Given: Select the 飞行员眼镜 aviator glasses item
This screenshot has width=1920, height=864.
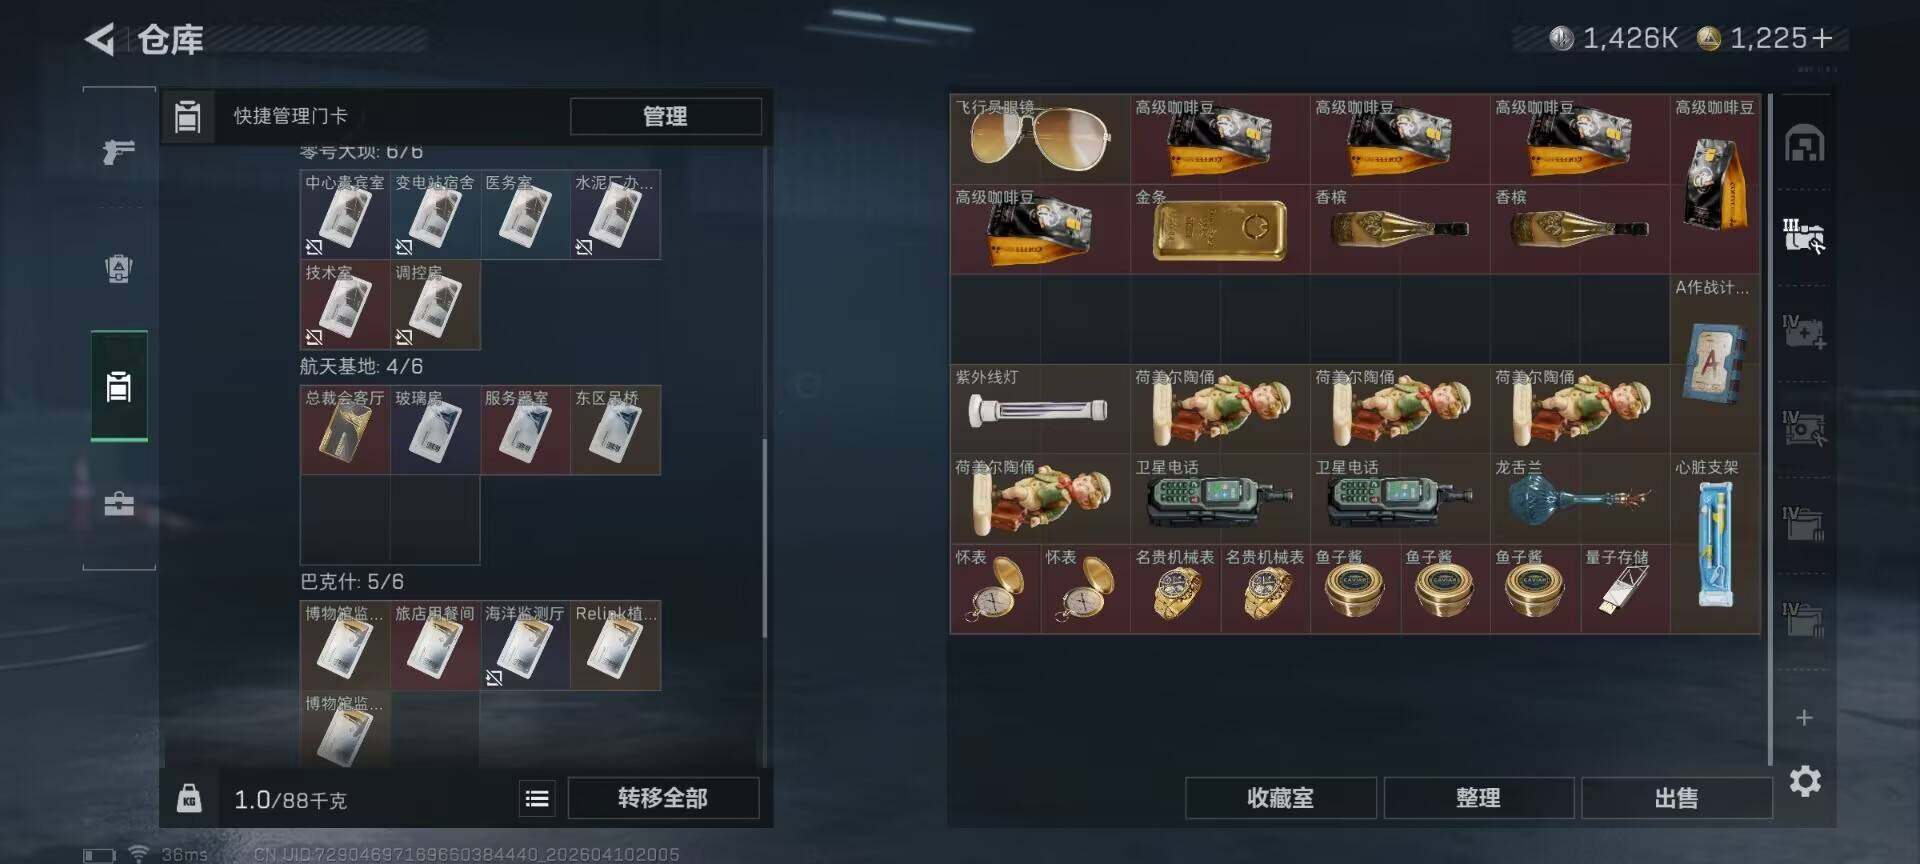Looking at the screenshot, I should [x=1040, y=139].
